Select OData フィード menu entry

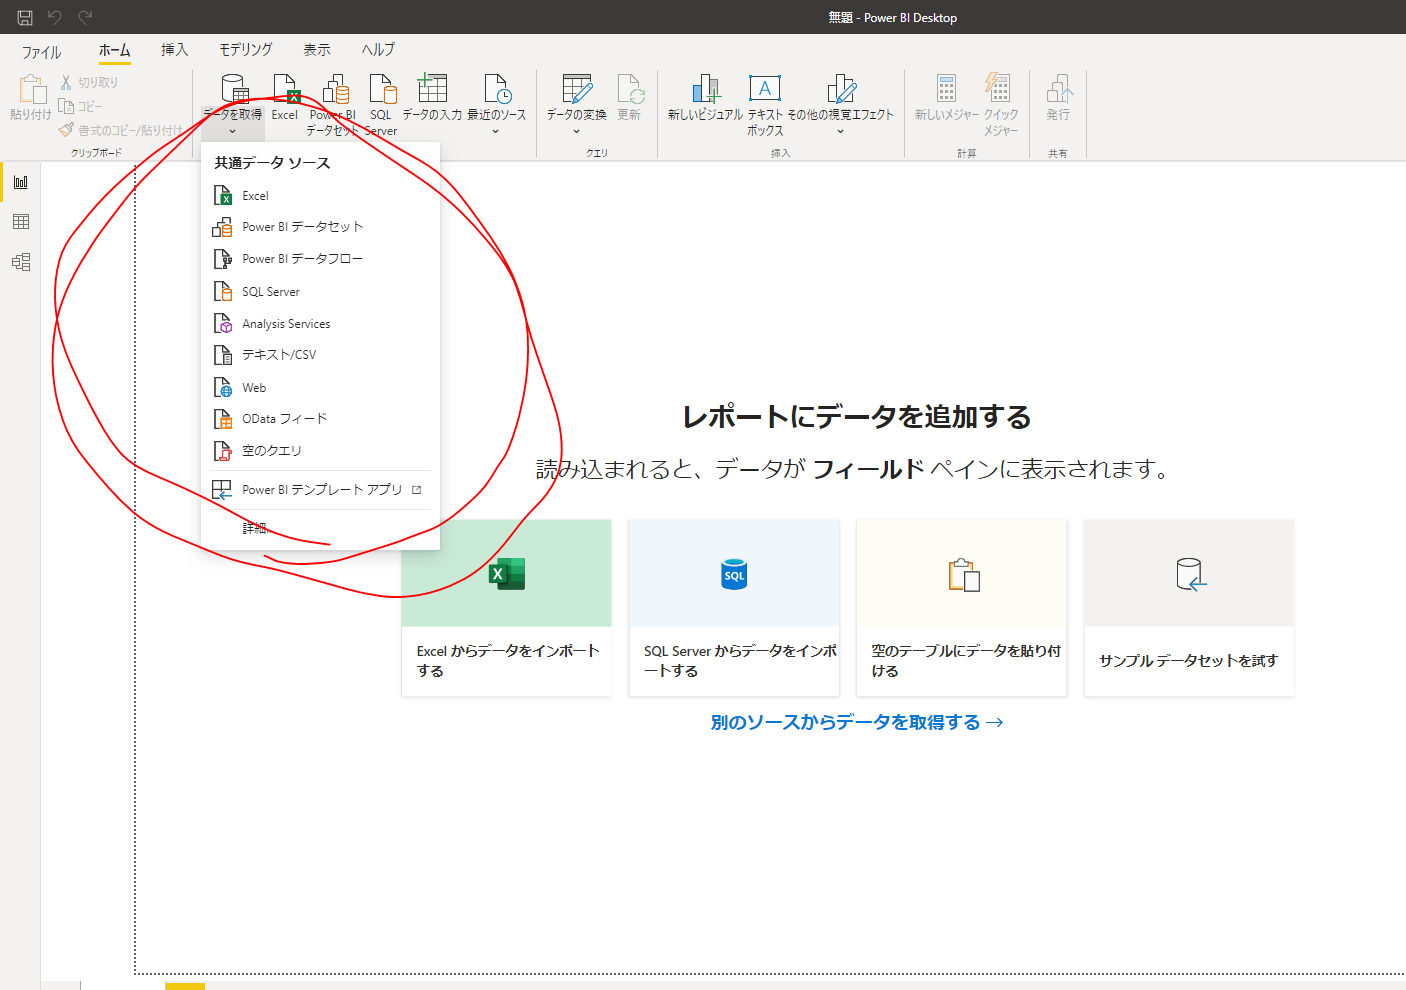320,419
